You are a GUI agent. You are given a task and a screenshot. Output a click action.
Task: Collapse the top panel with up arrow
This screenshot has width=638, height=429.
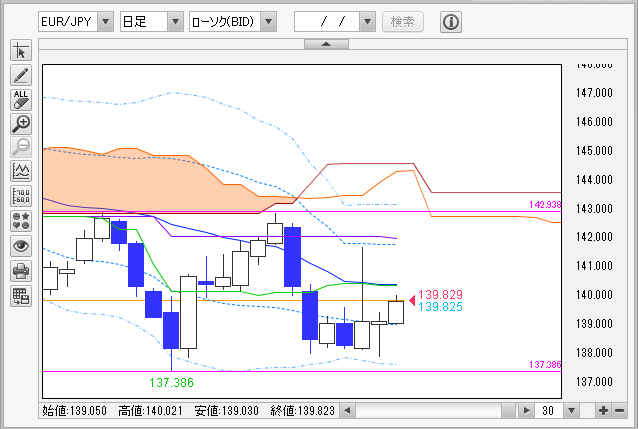(326, 44)
